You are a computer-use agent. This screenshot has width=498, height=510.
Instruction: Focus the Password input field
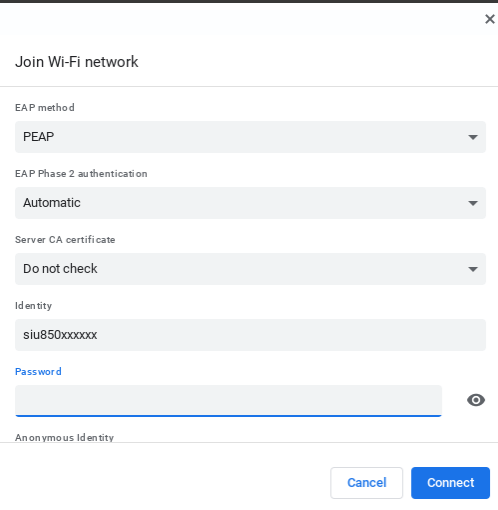228,401
